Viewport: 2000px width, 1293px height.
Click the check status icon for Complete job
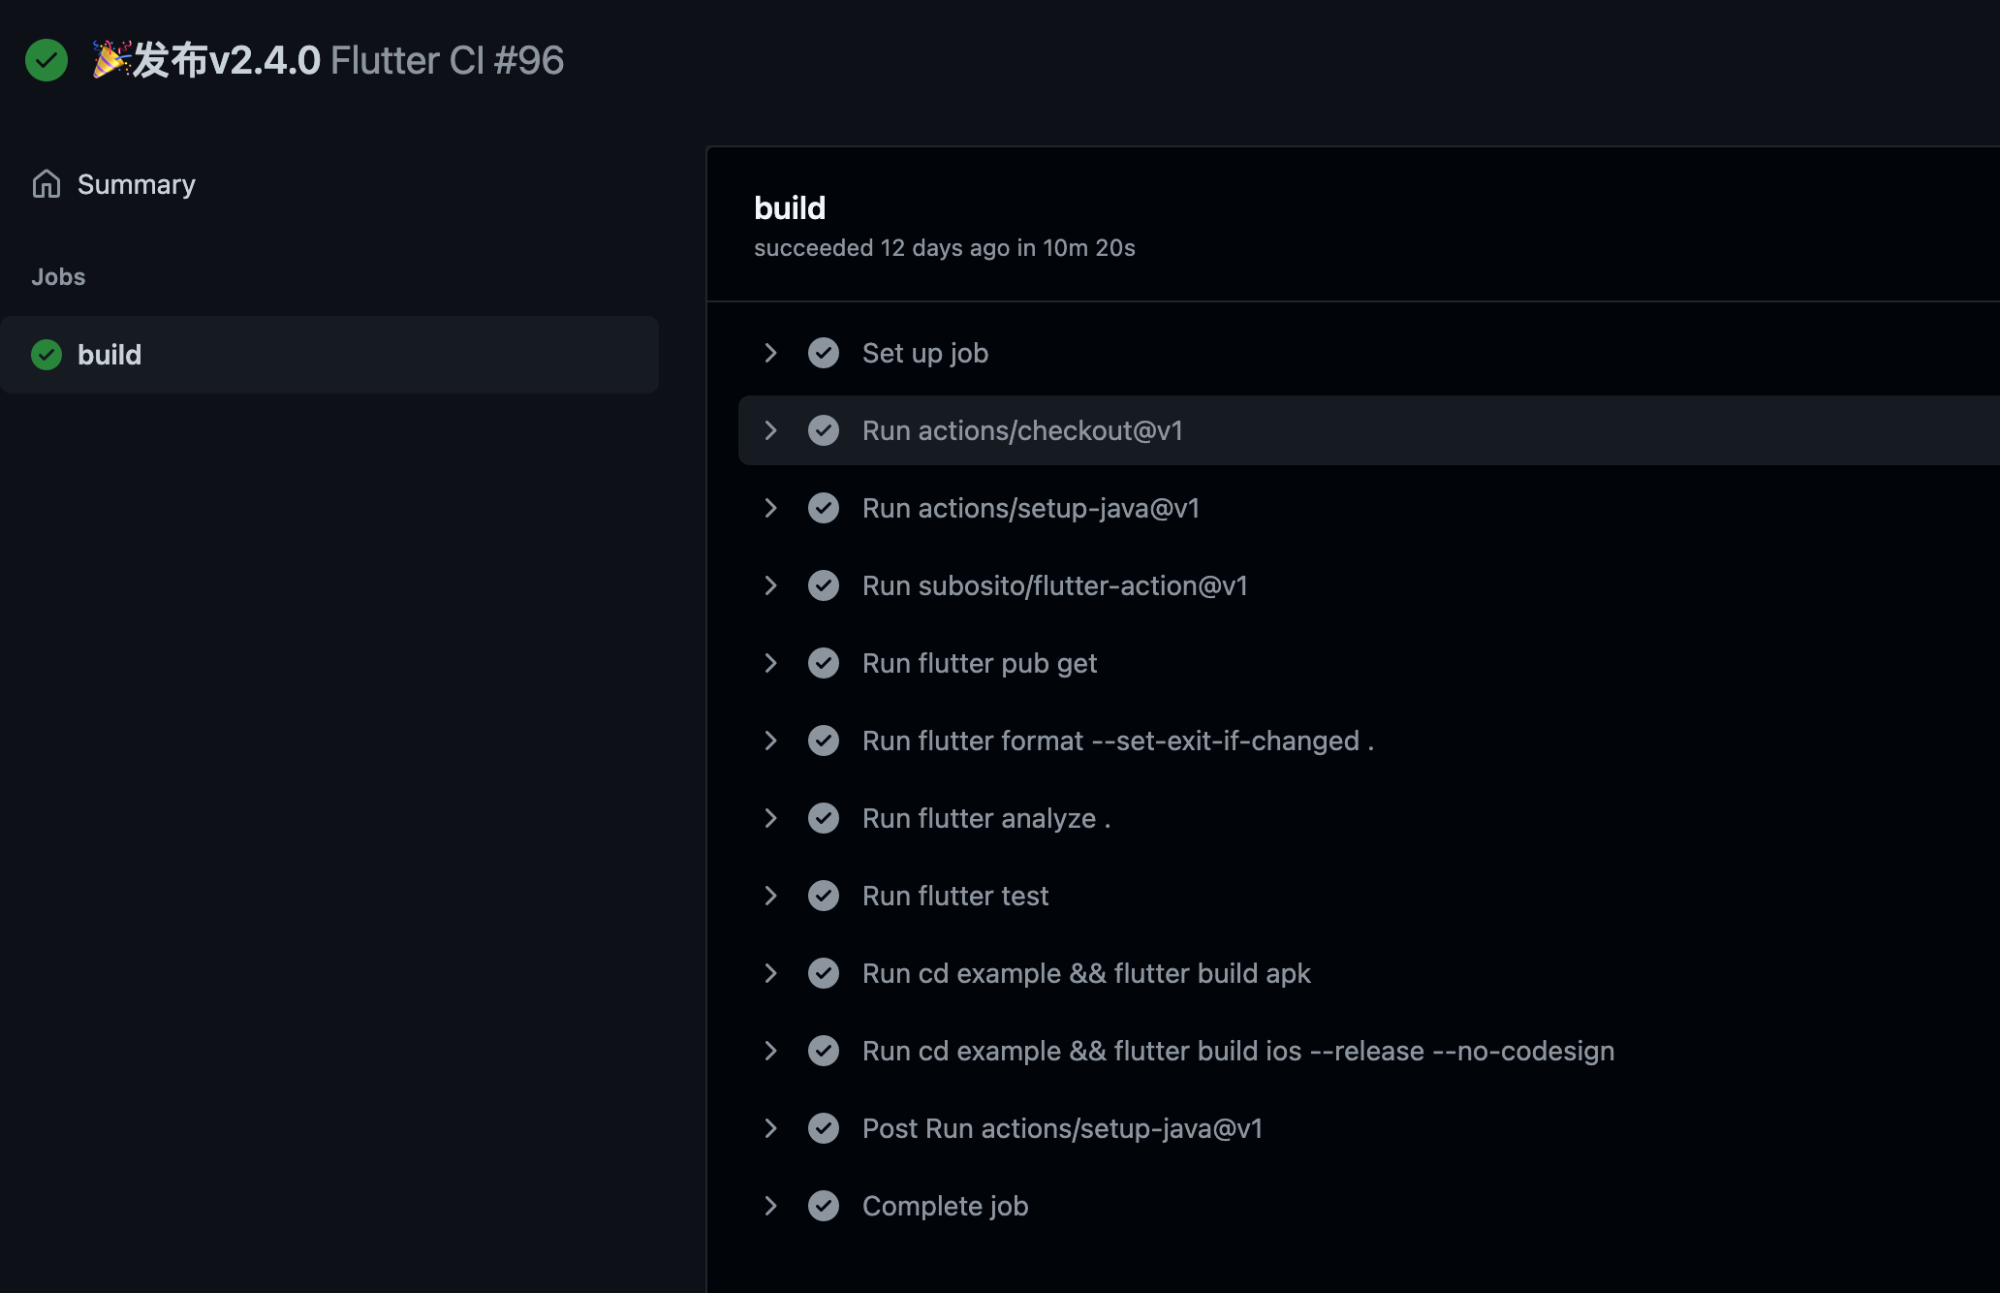[x=823, y=1206]
